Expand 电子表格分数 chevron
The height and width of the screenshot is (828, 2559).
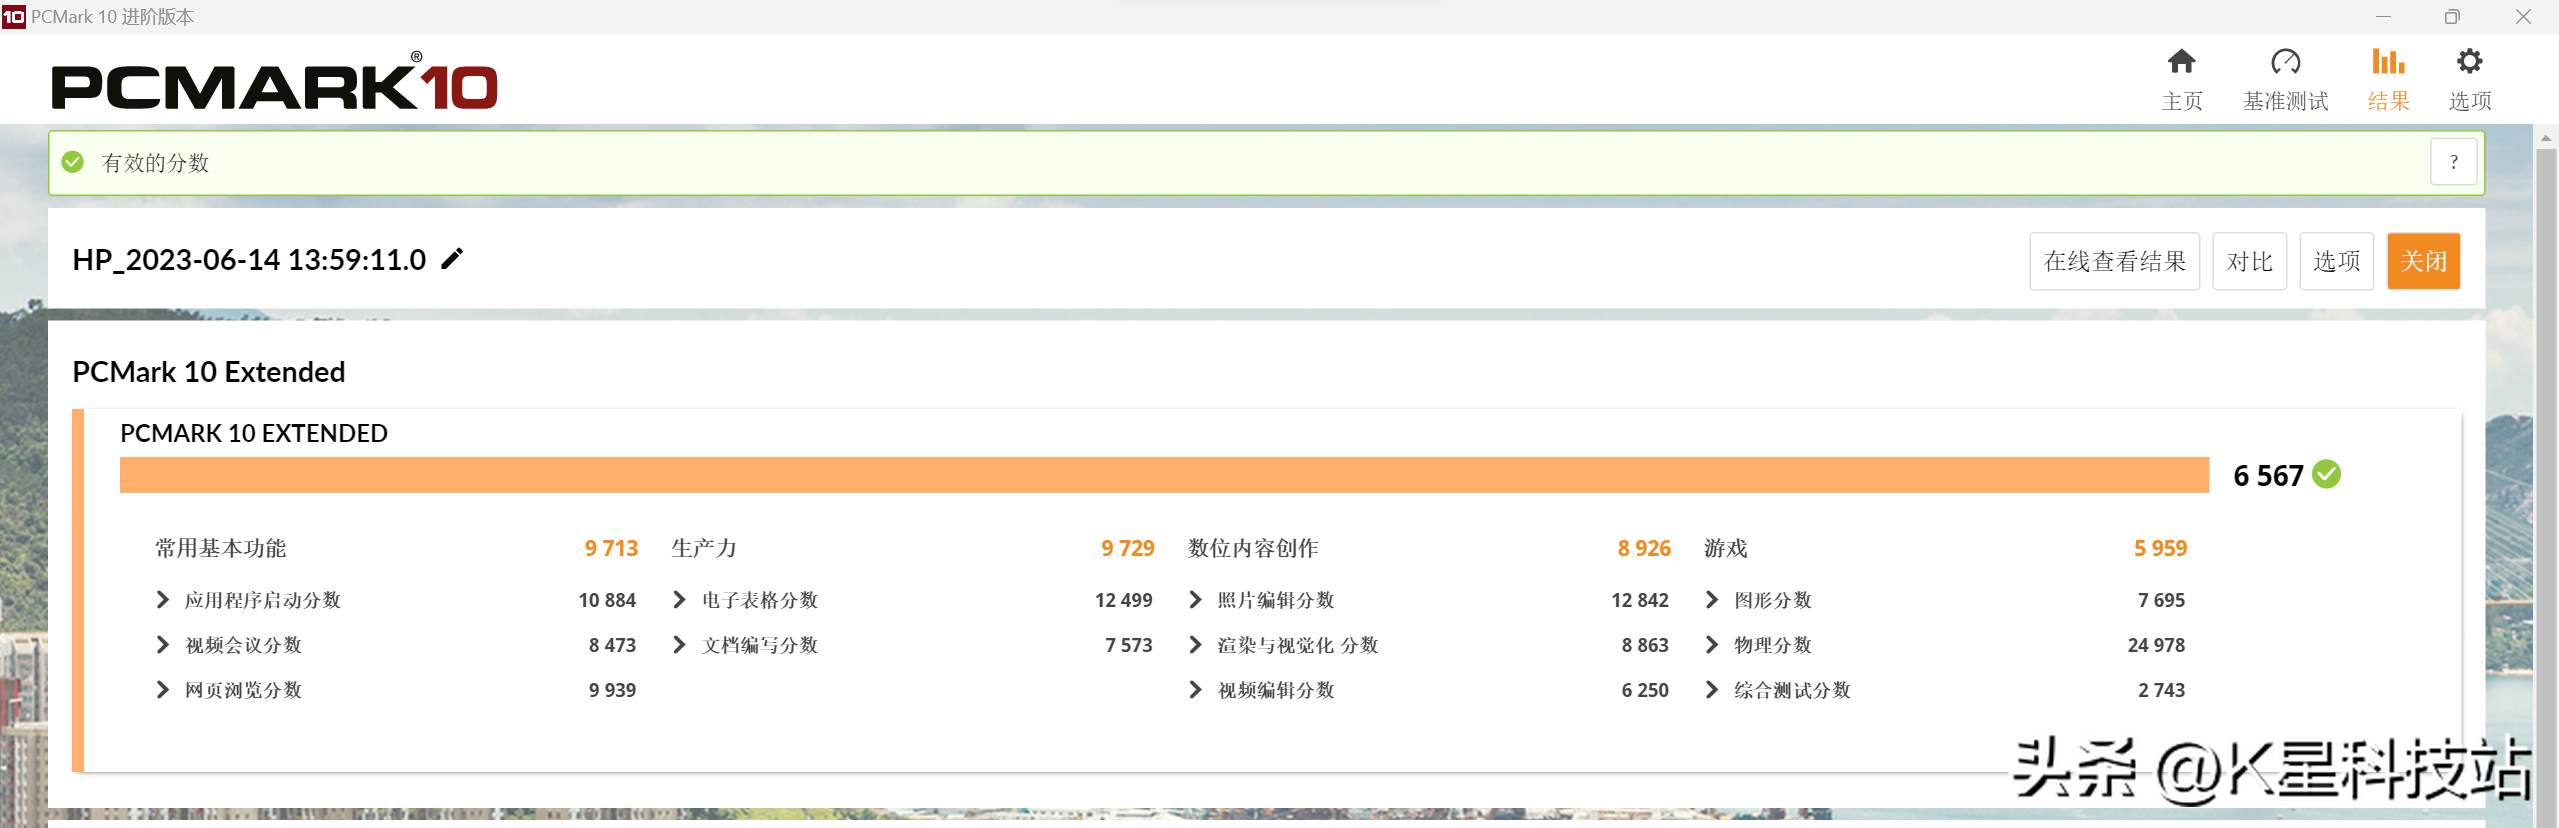(680, 600)
